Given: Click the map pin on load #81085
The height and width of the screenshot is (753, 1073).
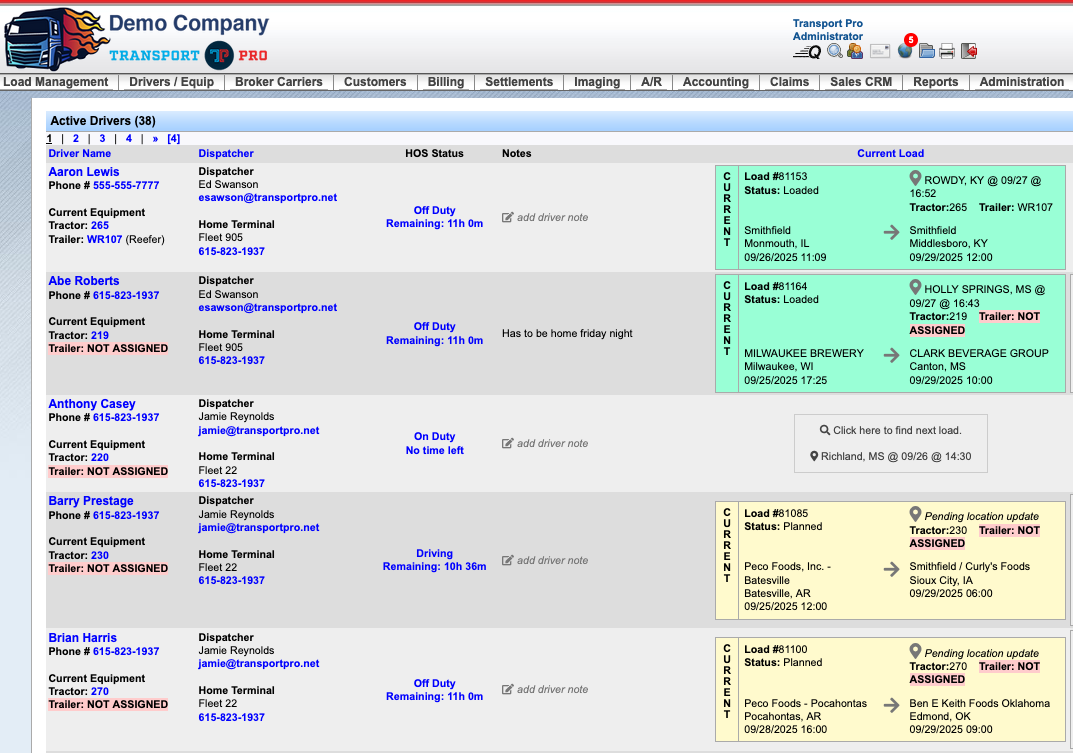Looking at the screenshot, I should click(915, 515).
